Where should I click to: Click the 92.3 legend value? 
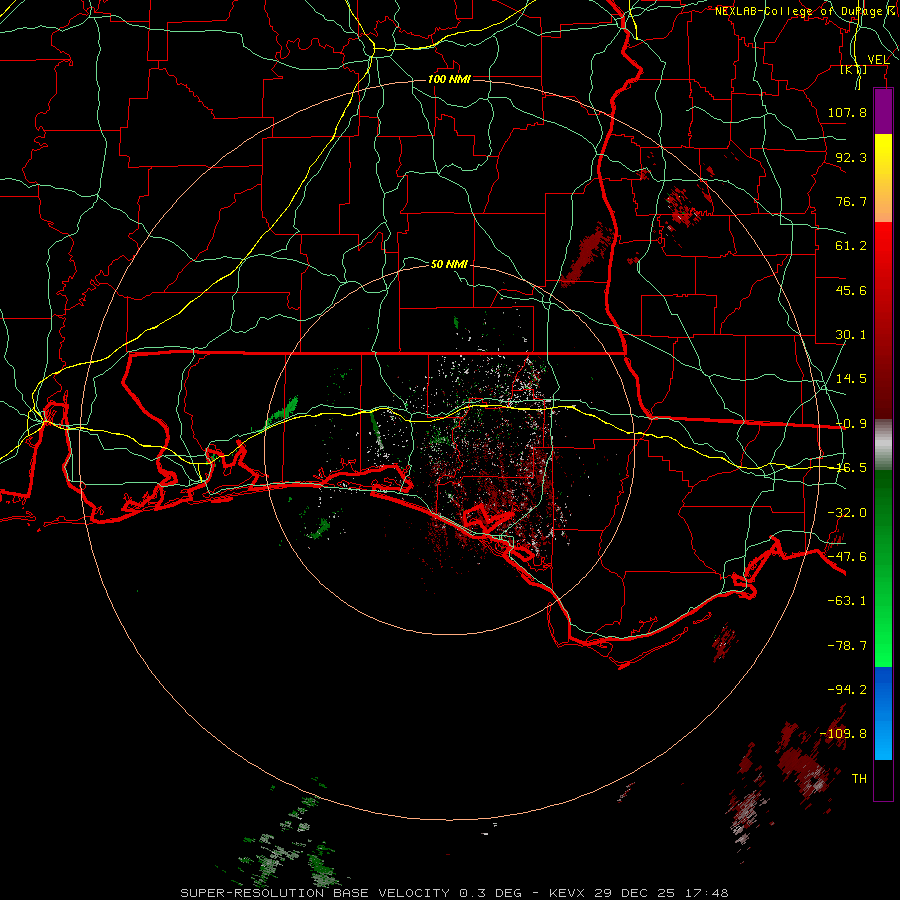pos(851,157)
